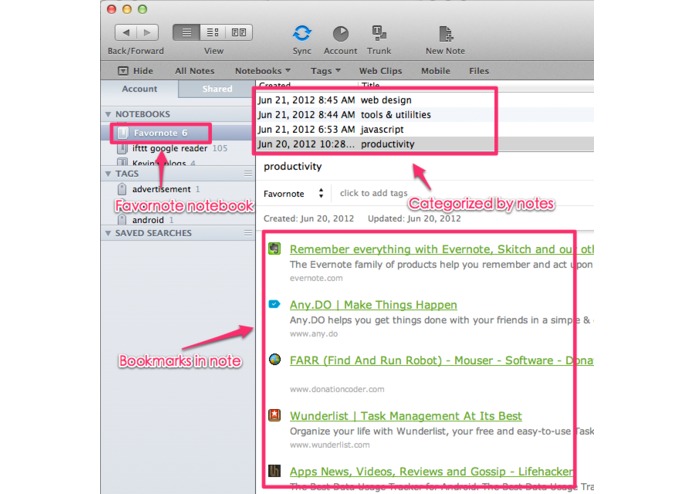
Task: Open the Lifehacker Apps News link
Action: point(431,471)
